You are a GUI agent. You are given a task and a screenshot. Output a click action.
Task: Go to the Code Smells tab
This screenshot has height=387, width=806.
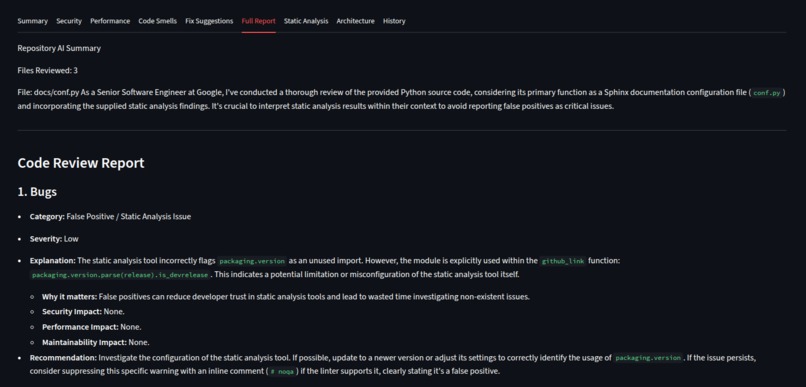(157, 21)
